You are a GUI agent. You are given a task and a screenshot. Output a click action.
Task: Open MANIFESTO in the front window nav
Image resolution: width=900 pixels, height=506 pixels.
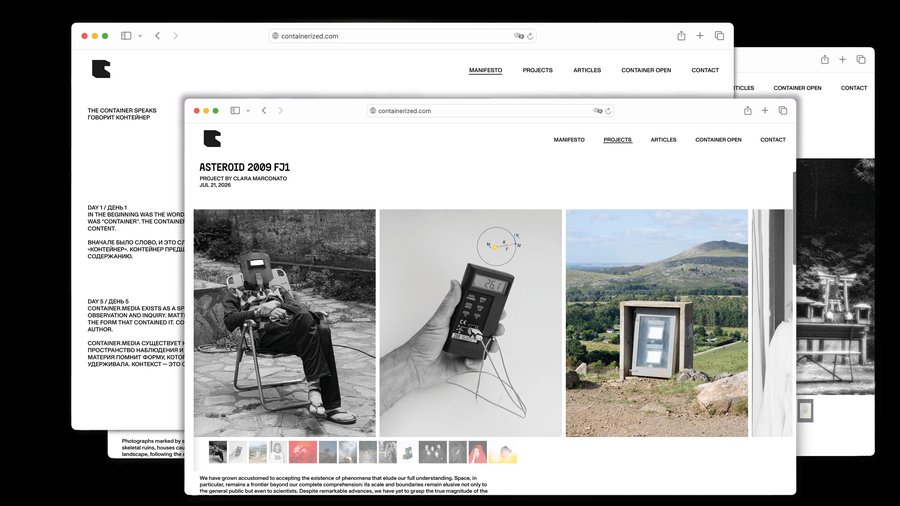pos(569,140)
